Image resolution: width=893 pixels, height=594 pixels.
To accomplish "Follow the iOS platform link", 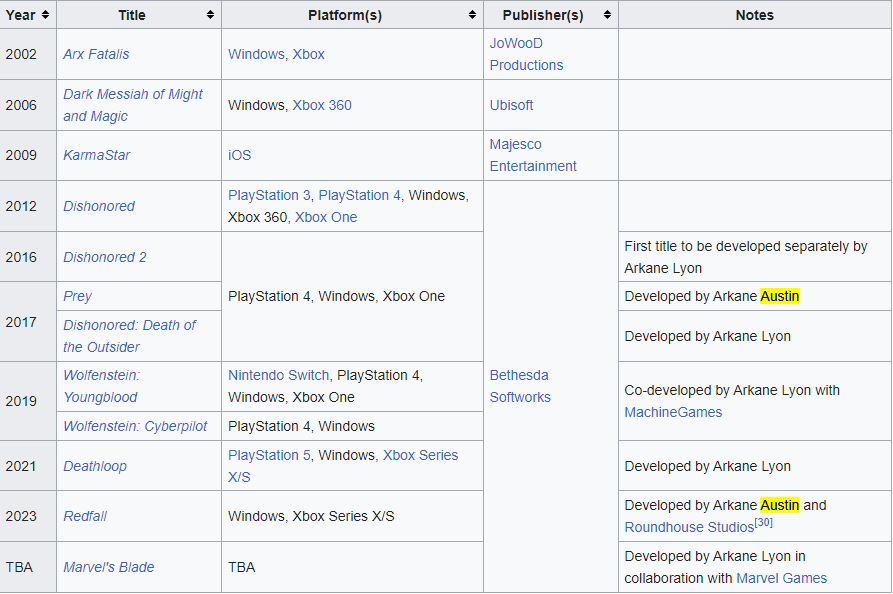I will pyautogui.click(x=239, y=155).
